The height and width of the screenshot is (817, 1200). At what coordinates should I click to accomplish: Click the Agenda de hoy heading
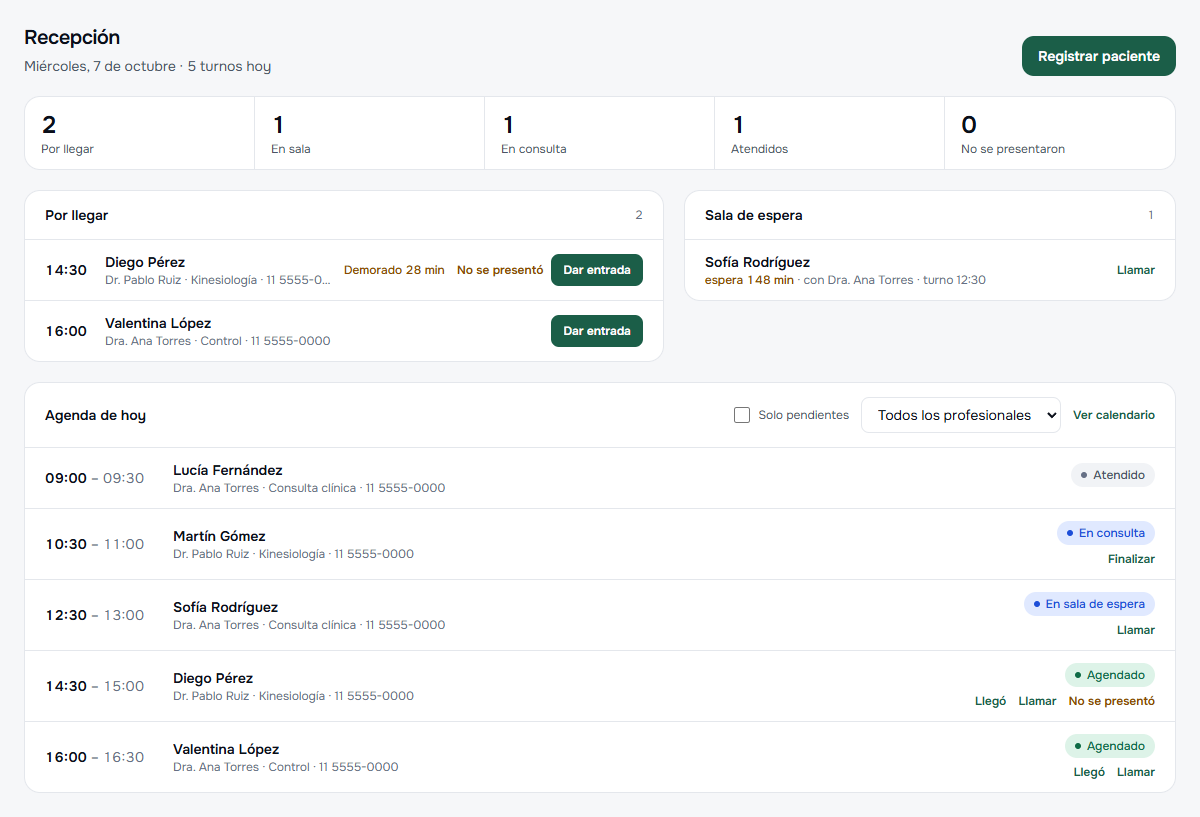point(95,415)
